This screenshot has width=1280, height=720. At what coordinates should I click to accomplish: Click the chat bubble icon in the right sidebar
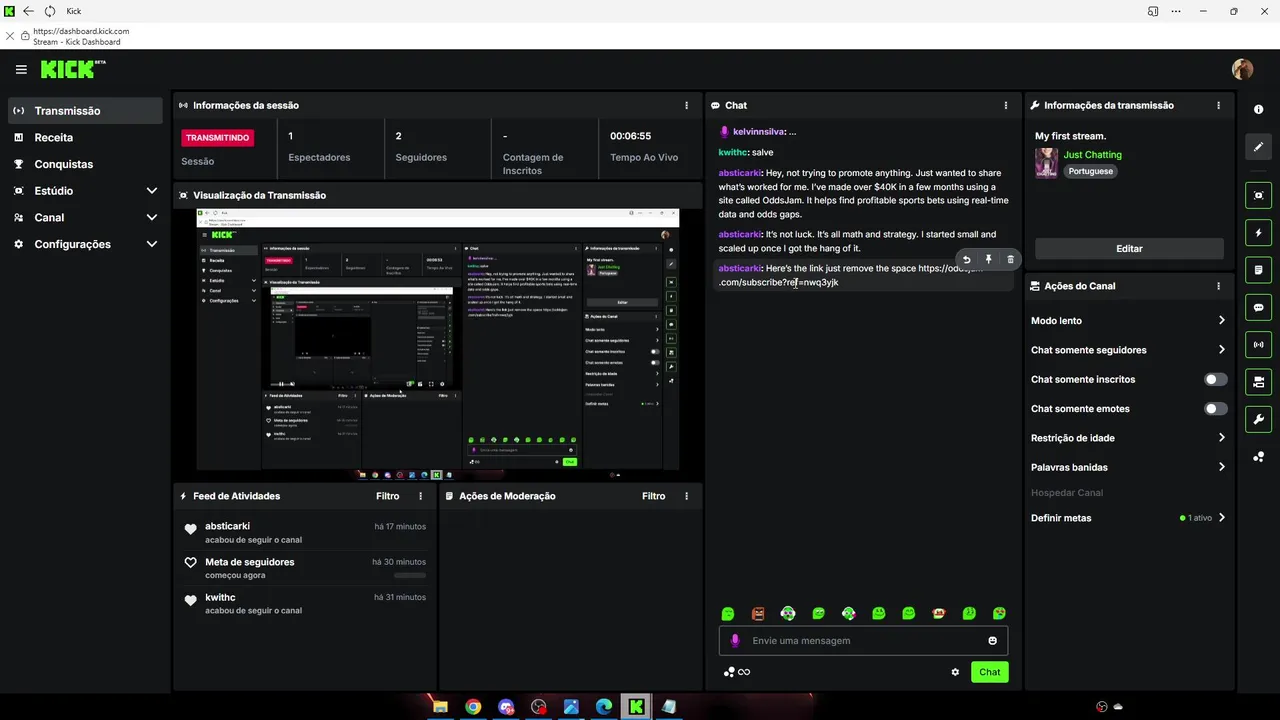click(1258, 307)
